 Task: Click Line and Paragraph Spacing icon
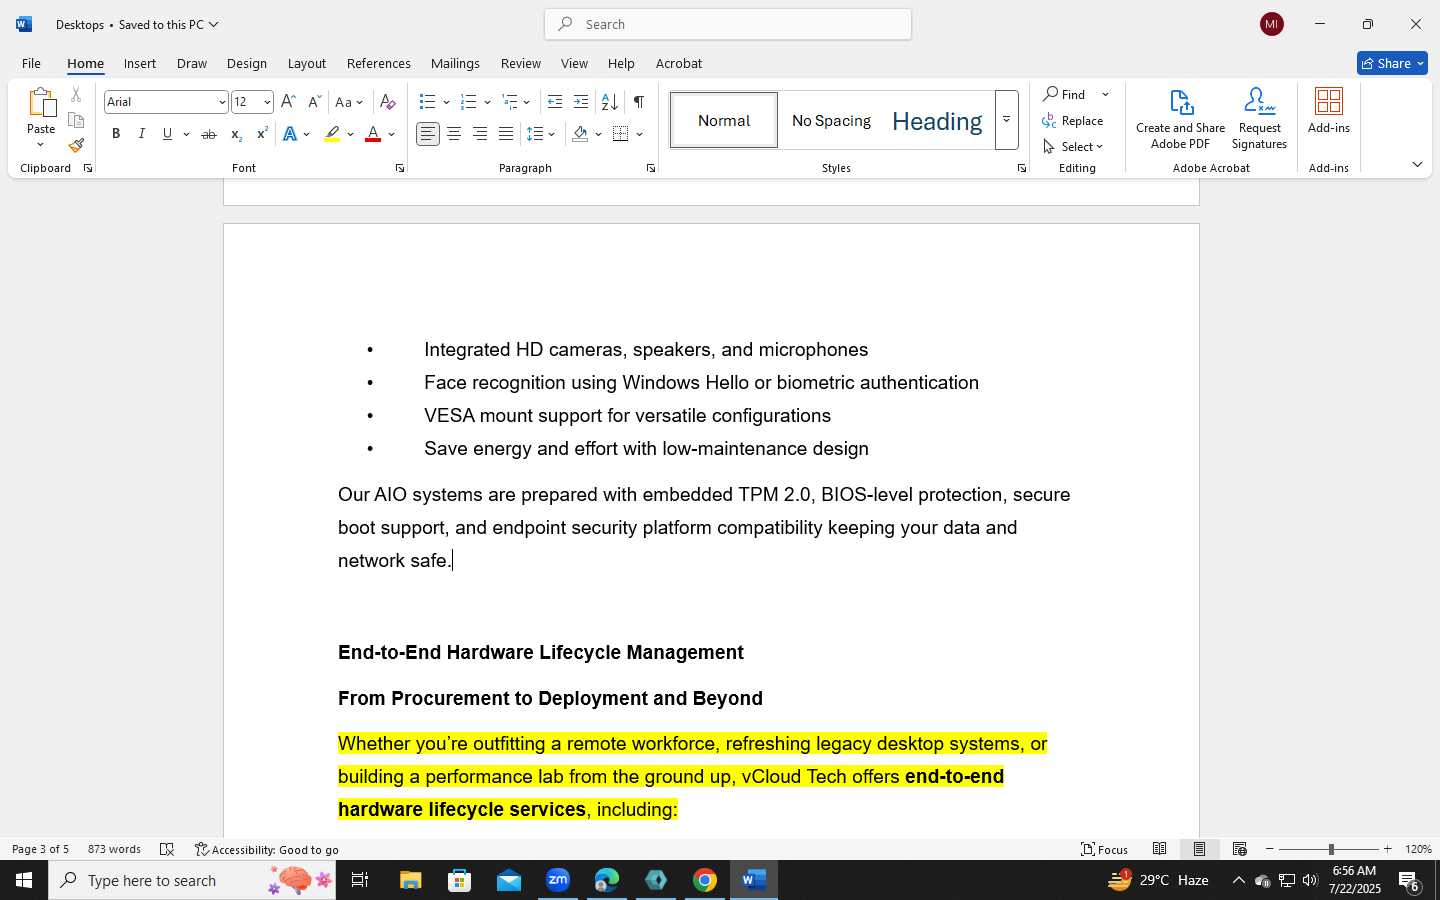click(x=535, y=134)
